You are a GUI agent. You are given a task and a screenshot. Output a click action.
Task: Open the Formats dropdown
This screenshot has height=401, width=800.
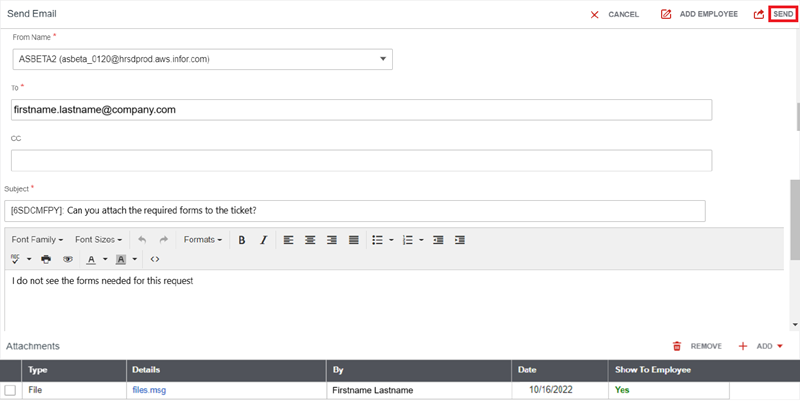203,239
